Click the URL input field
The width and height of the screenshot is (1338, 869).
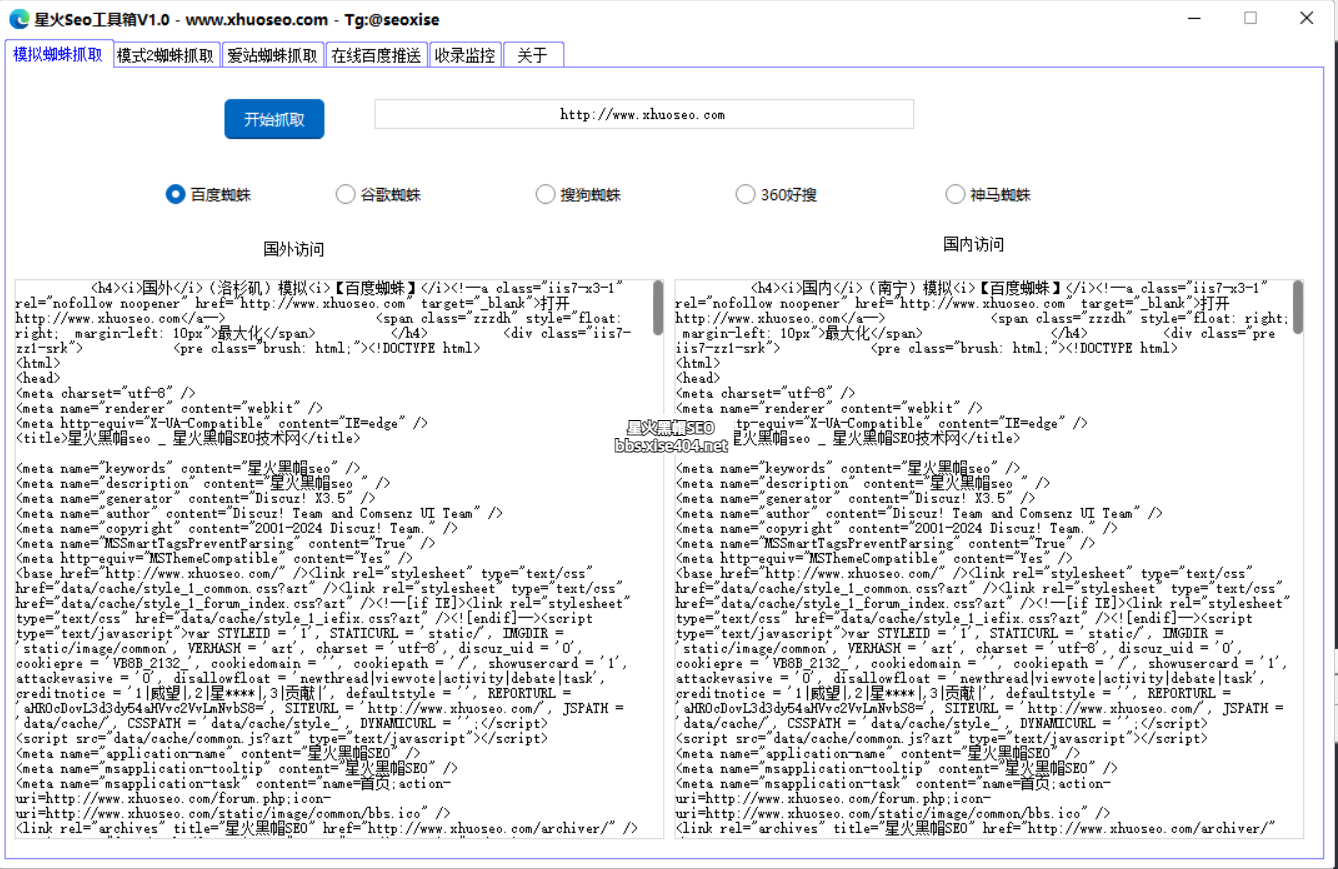tap(644, 114)
